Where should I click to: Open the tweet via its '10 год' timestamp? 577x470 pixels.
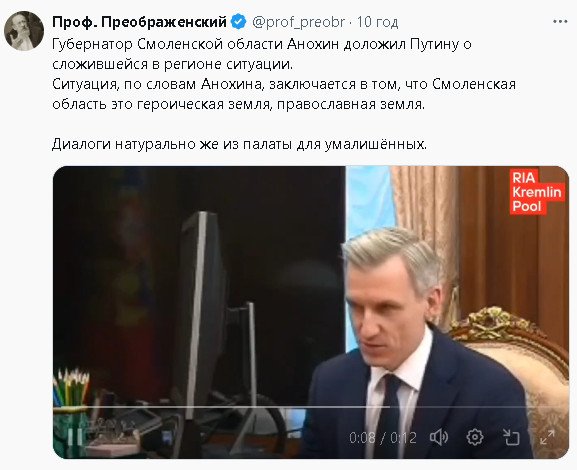[x=378, y=22]
